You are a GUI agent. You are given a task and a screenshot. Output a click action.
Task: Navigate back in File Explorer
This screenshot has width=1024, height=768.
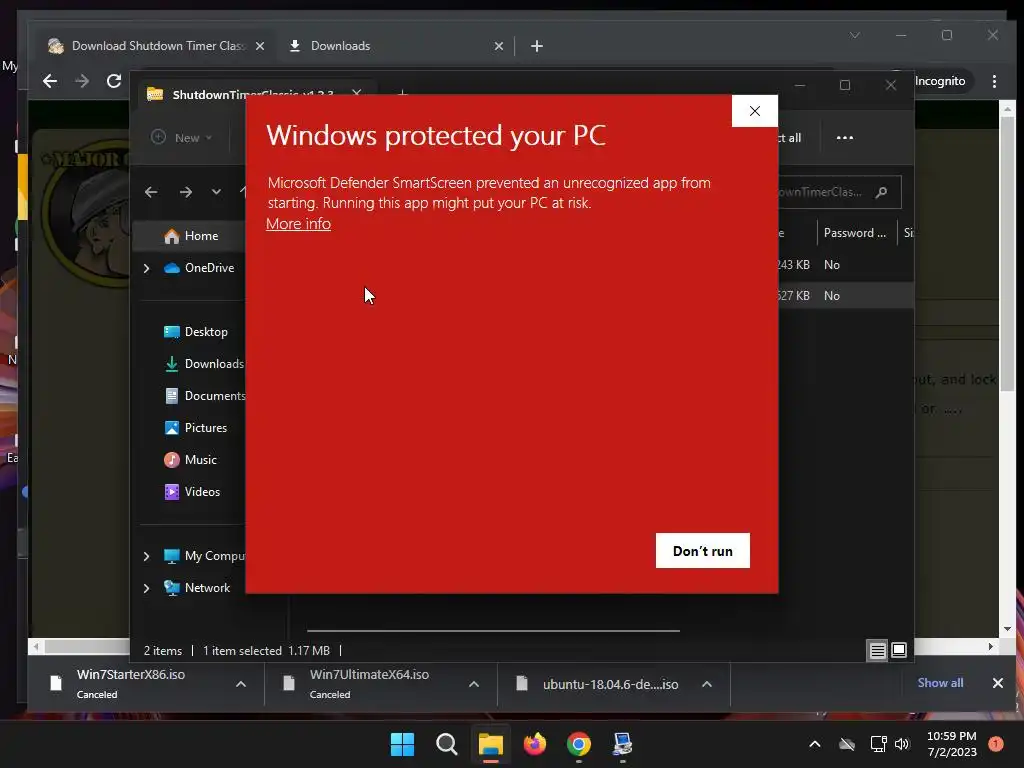point(152,192)
